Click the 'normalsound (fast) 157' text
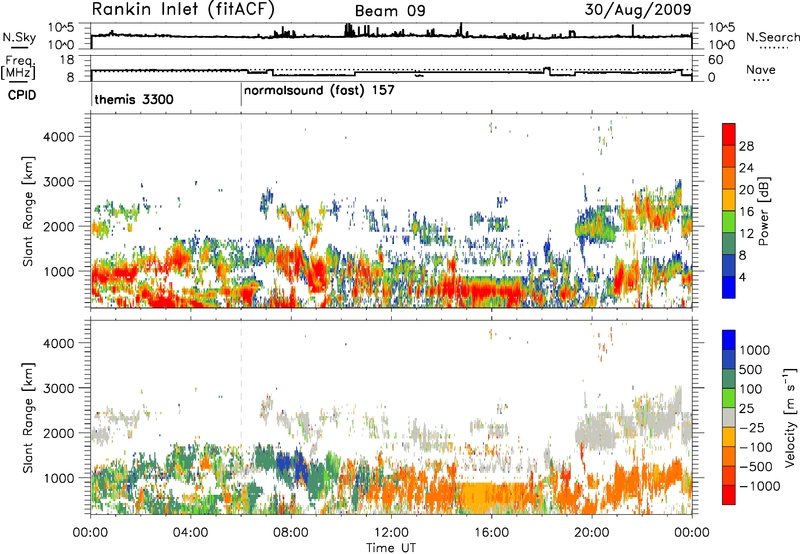Screen dimensions: 800x554 319,91
